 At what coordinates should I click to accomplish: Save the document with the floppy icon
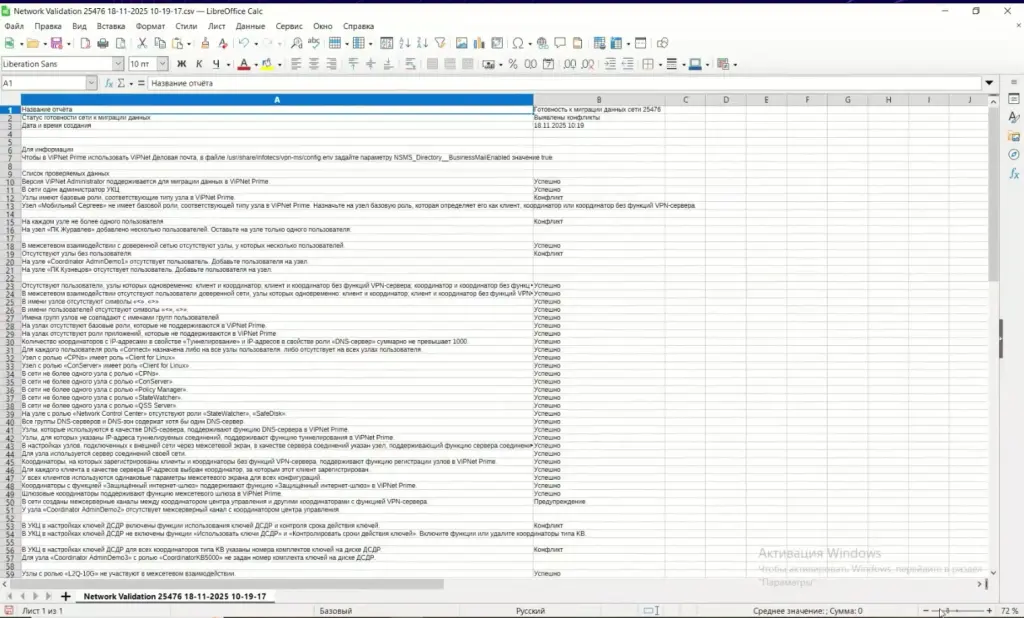(x=56, y=43)
